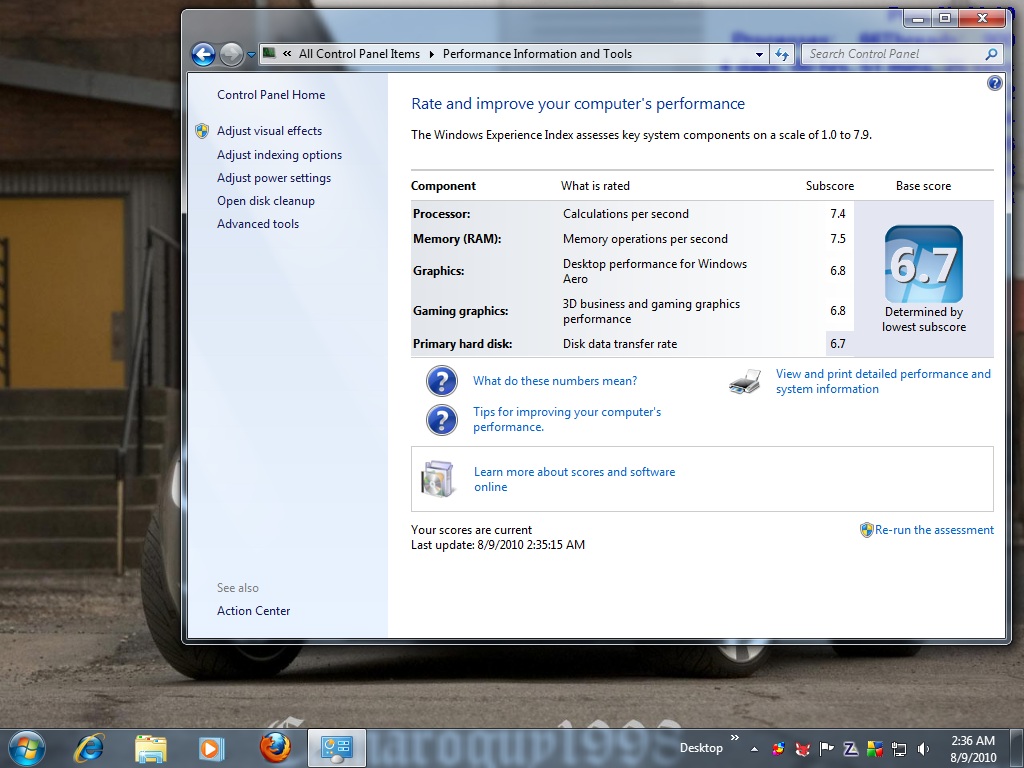This screenshot has height=768, width=1024.
Task: Click the printer icon for detailed performance
Action: click(745, 381)
